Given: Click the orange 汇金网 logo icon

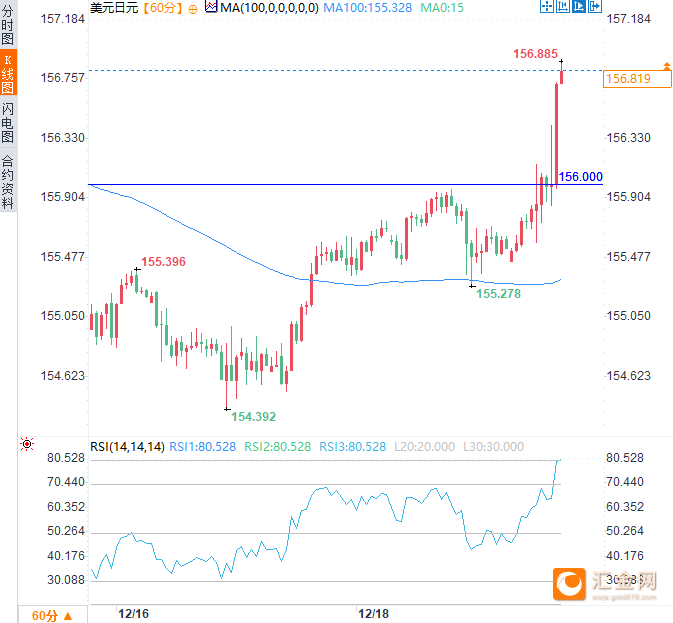Looking at the screenshot, I should [569, 583].
